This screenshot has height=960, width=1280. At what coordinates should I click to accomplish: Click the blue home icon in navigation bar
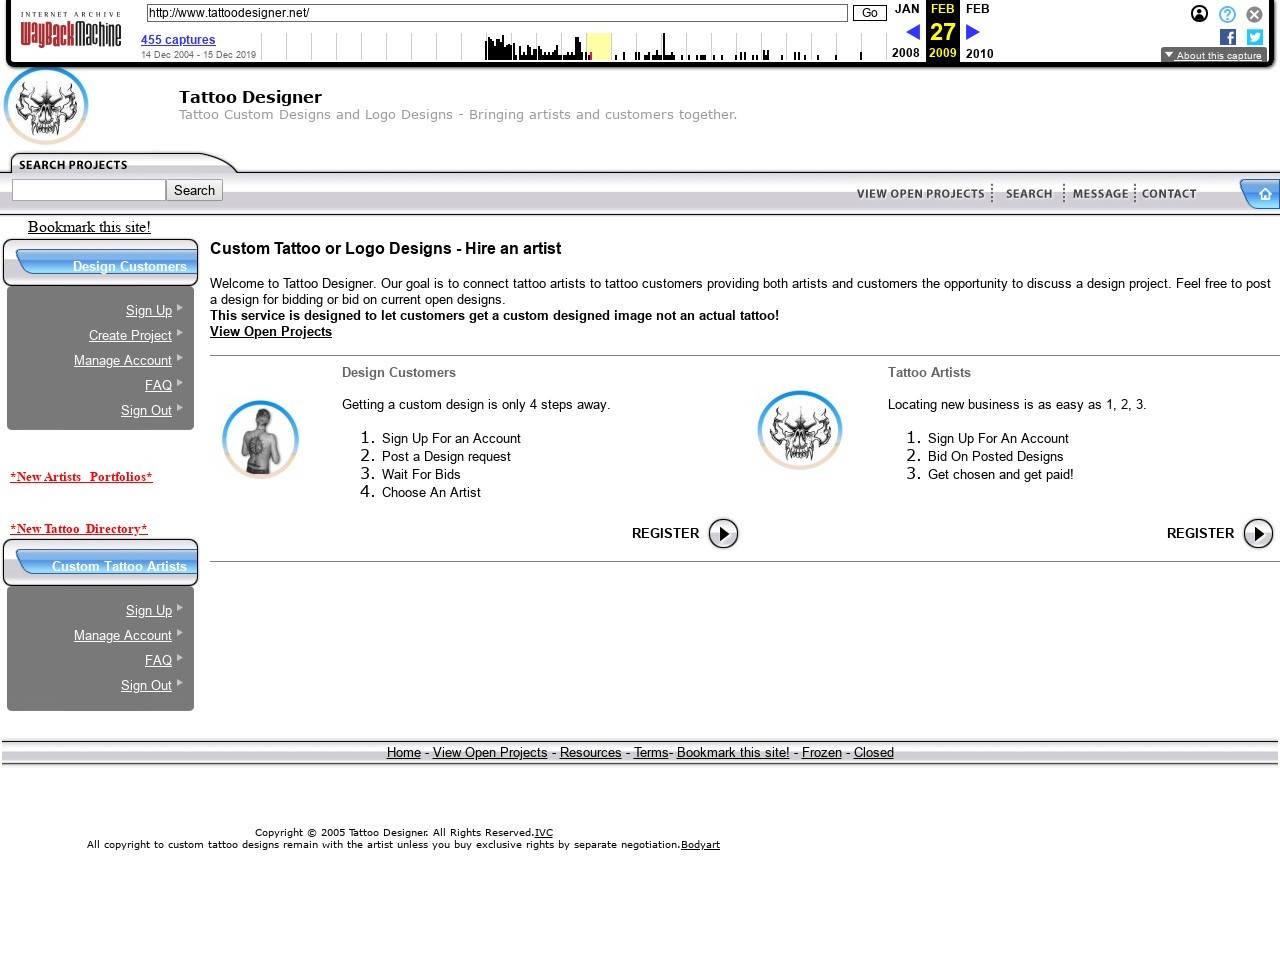[x=1264, y=194]
